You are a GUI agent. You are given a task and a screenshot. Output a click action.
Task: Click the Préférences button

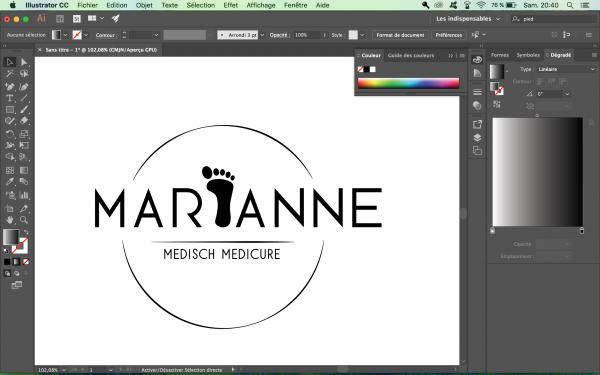(448, 35)
